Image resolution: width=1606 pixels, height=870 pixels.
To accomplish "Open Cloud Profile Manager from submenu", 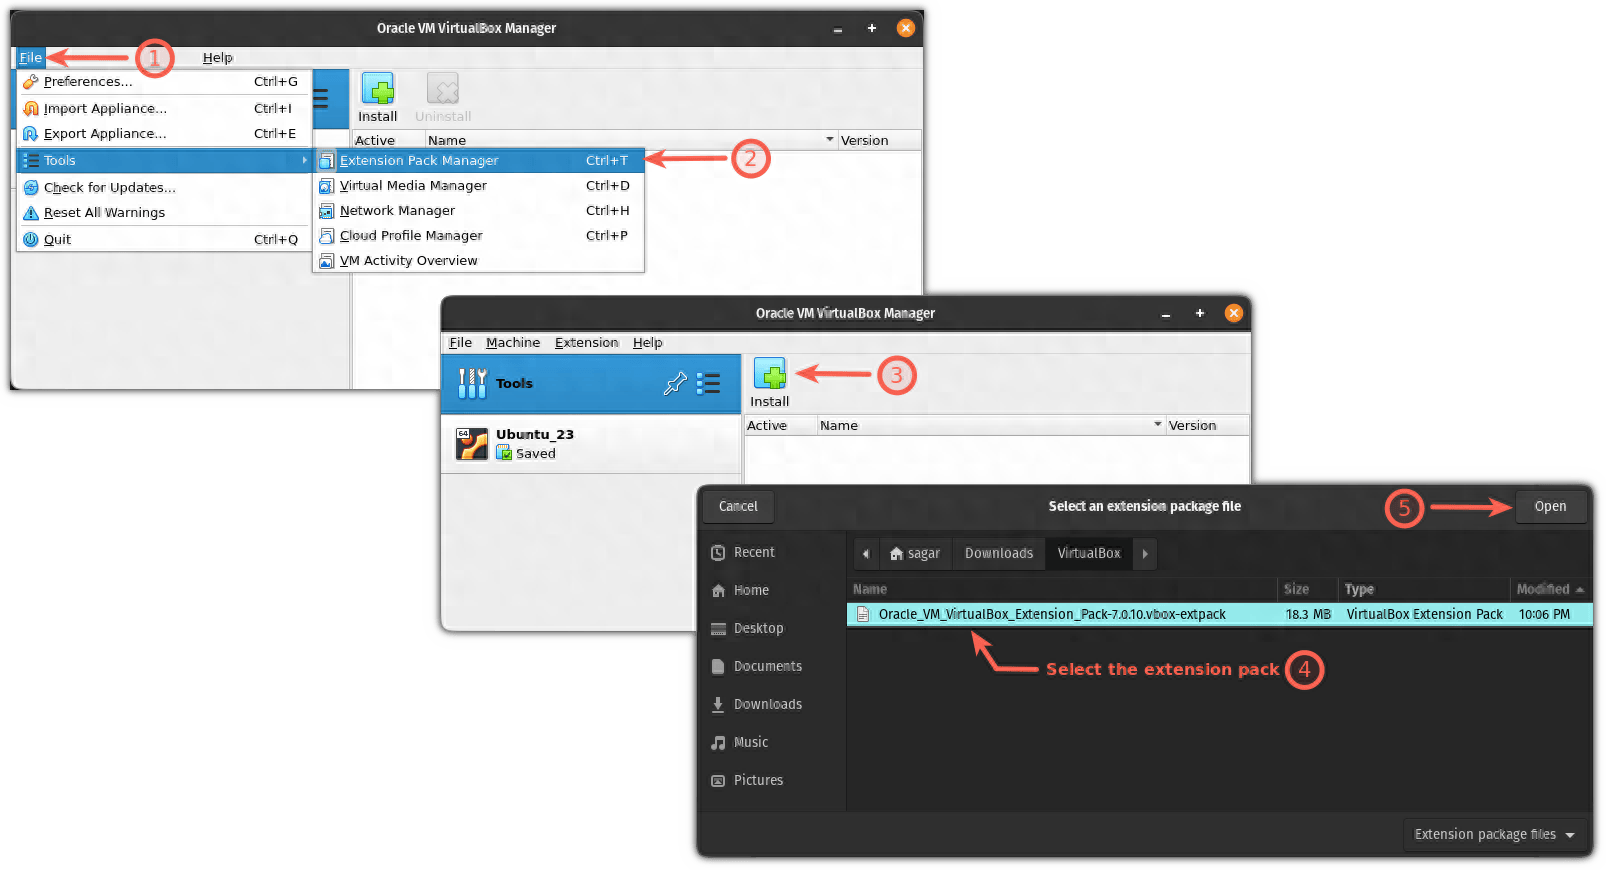I will (479, 235).
